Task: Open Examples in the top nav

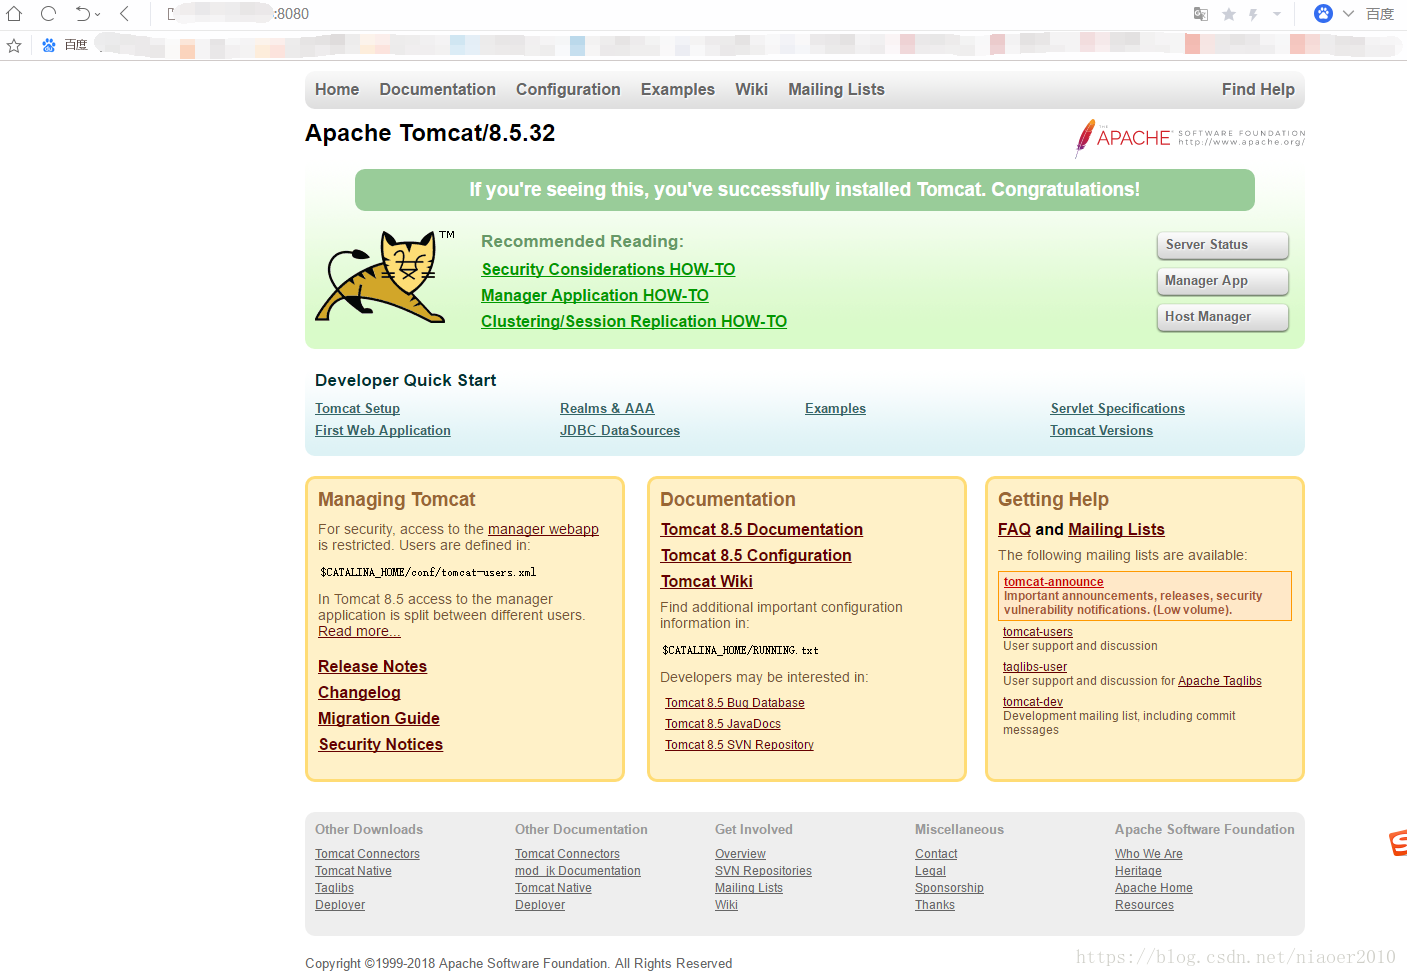Action: (677, 89)
